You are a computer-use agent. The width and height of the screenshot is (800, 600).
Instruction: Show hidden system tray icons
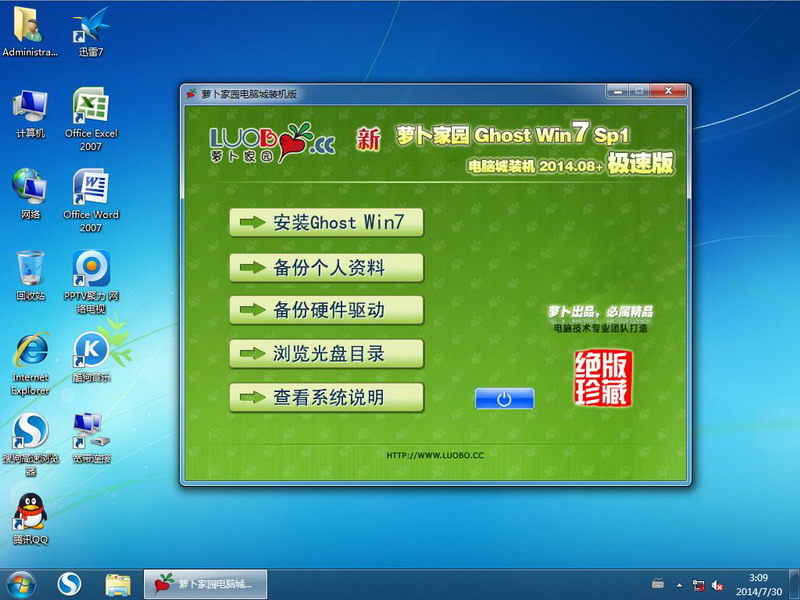679,585
